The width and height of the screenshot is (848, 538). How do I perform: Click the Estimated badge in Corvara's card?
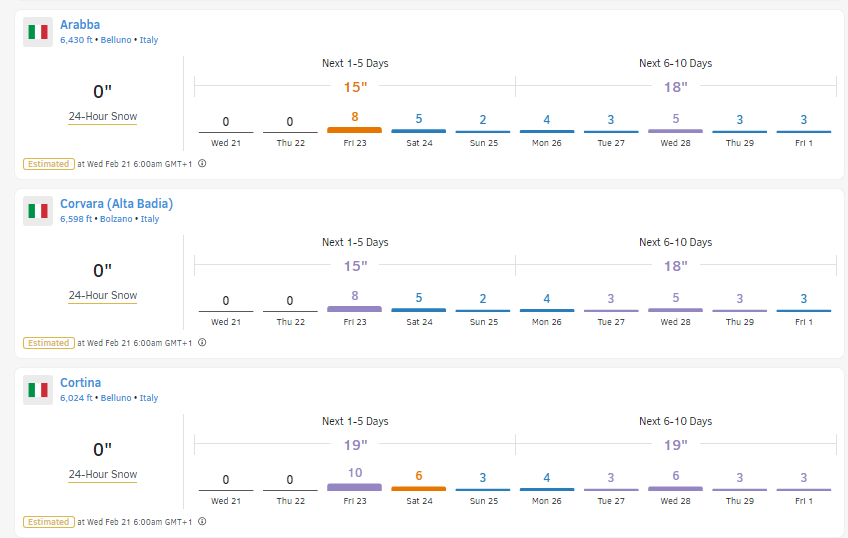tap(49, 343)
